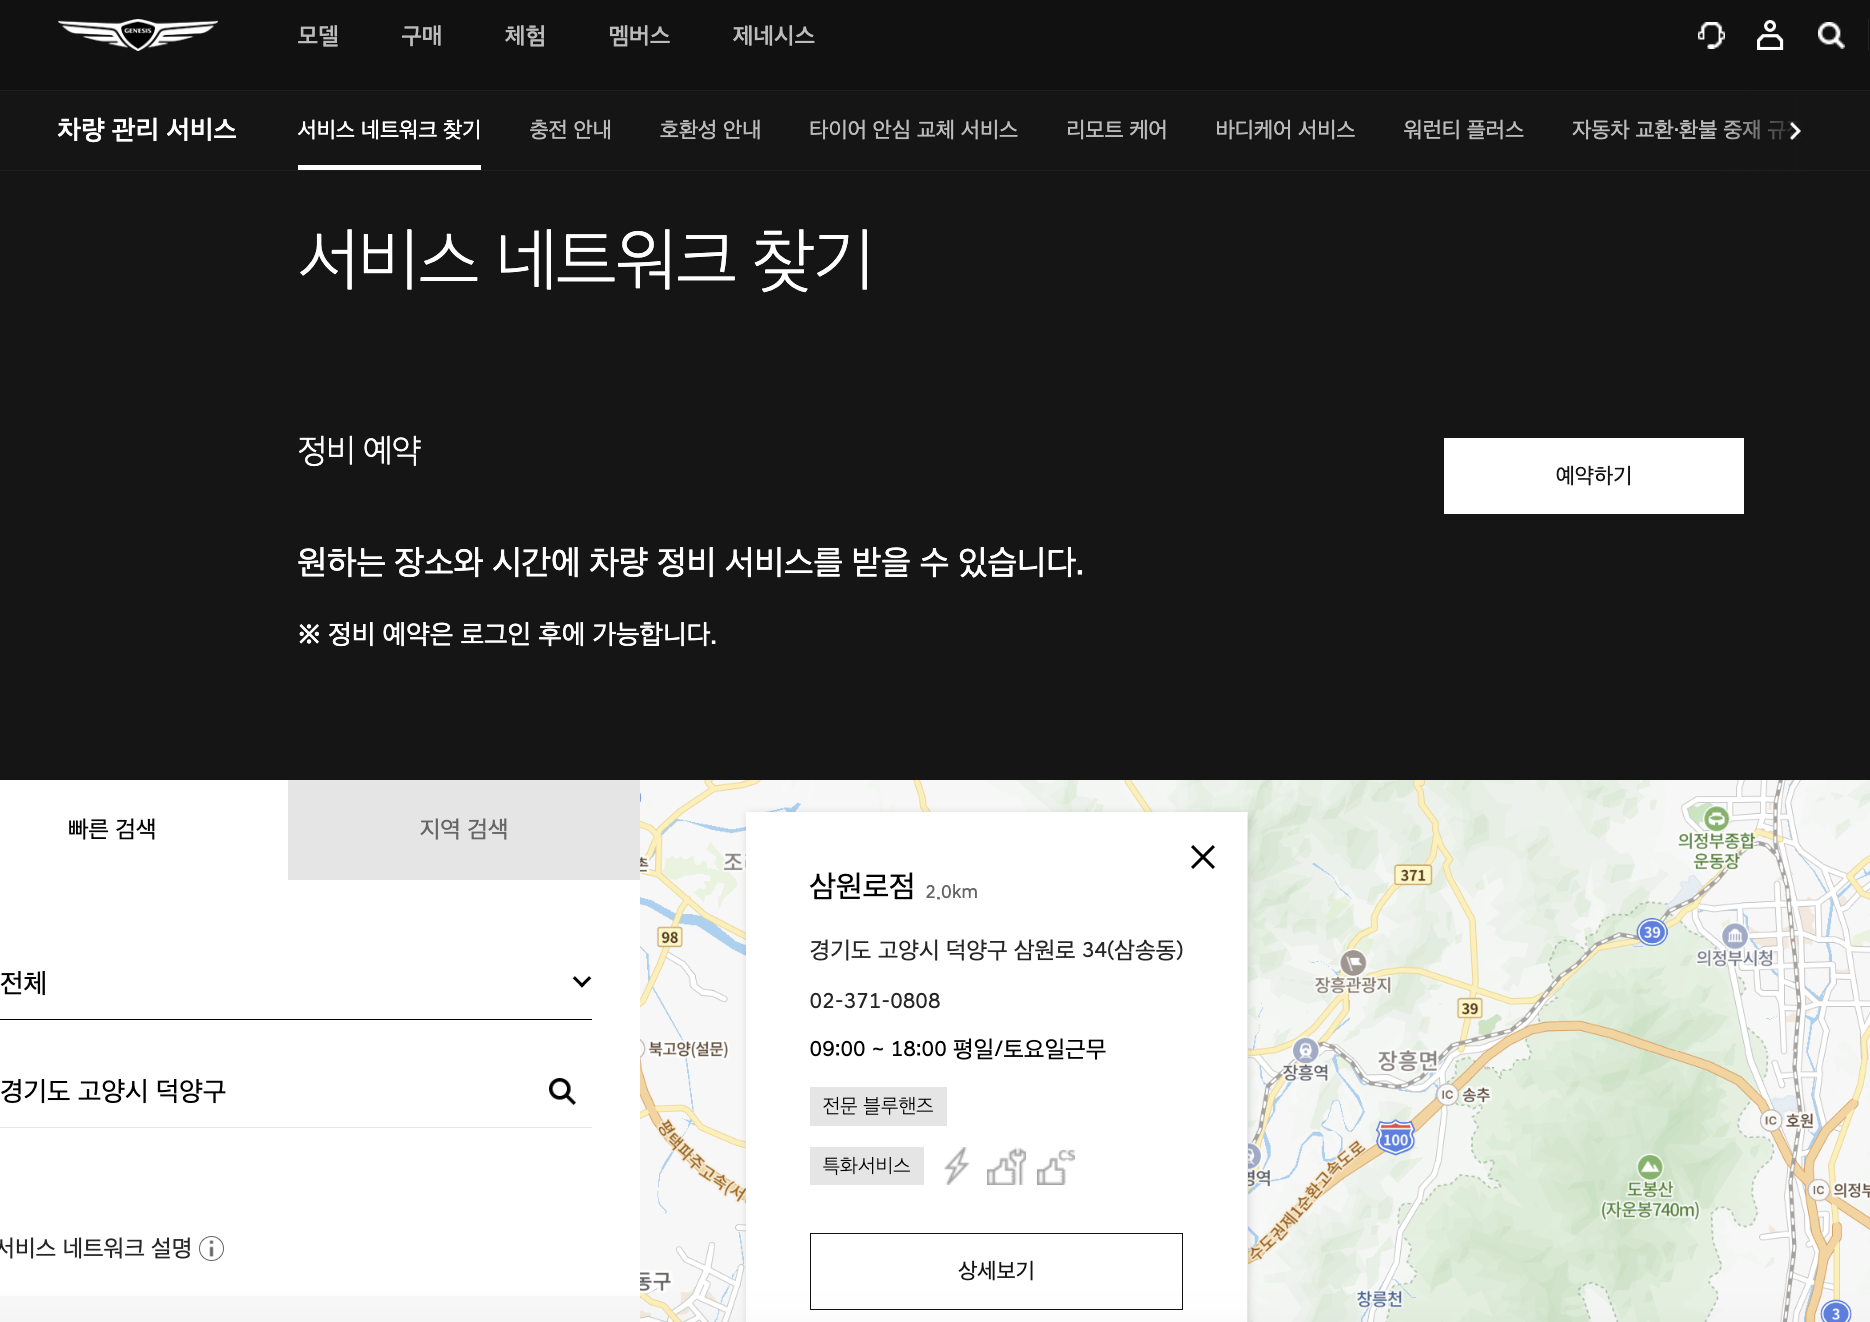
Task: Click the lightning bolt service icon
Action: (957, 1166)
